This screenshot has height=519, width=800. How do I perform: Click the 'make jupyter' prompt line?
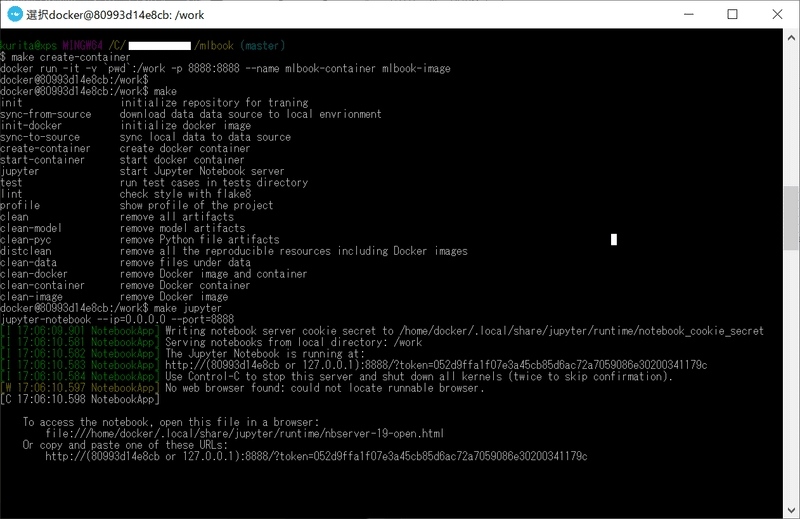111,308
